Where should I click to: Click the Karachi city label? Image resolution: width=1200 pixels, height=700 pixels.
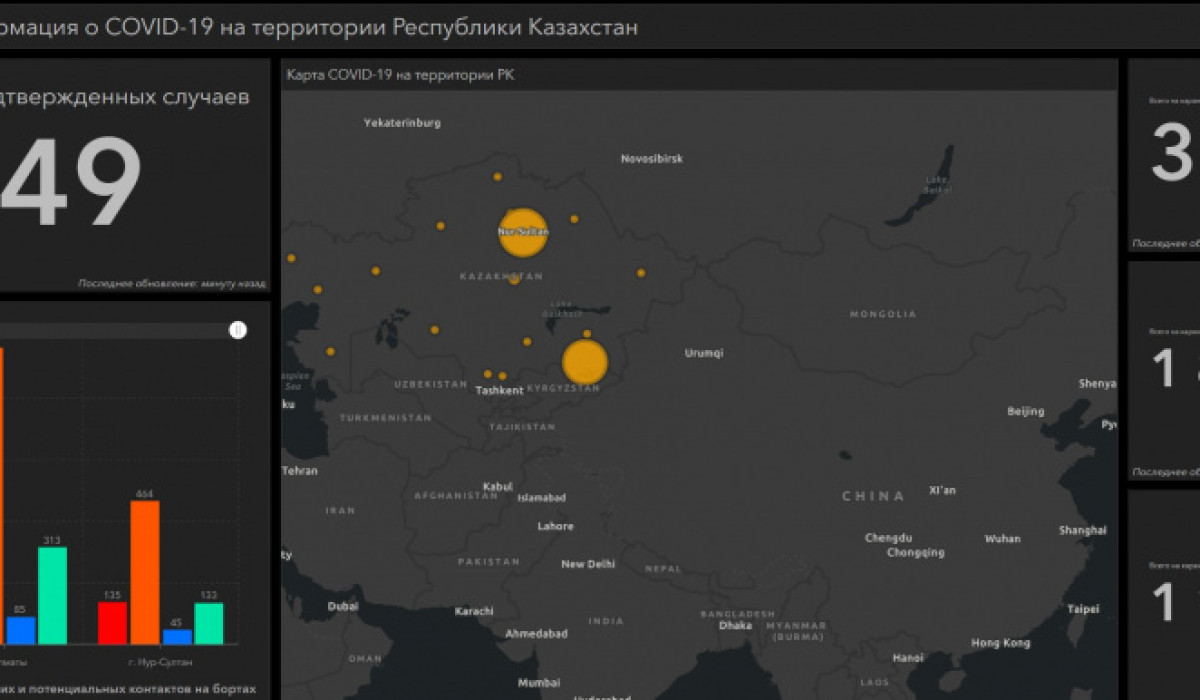[474, 611]
